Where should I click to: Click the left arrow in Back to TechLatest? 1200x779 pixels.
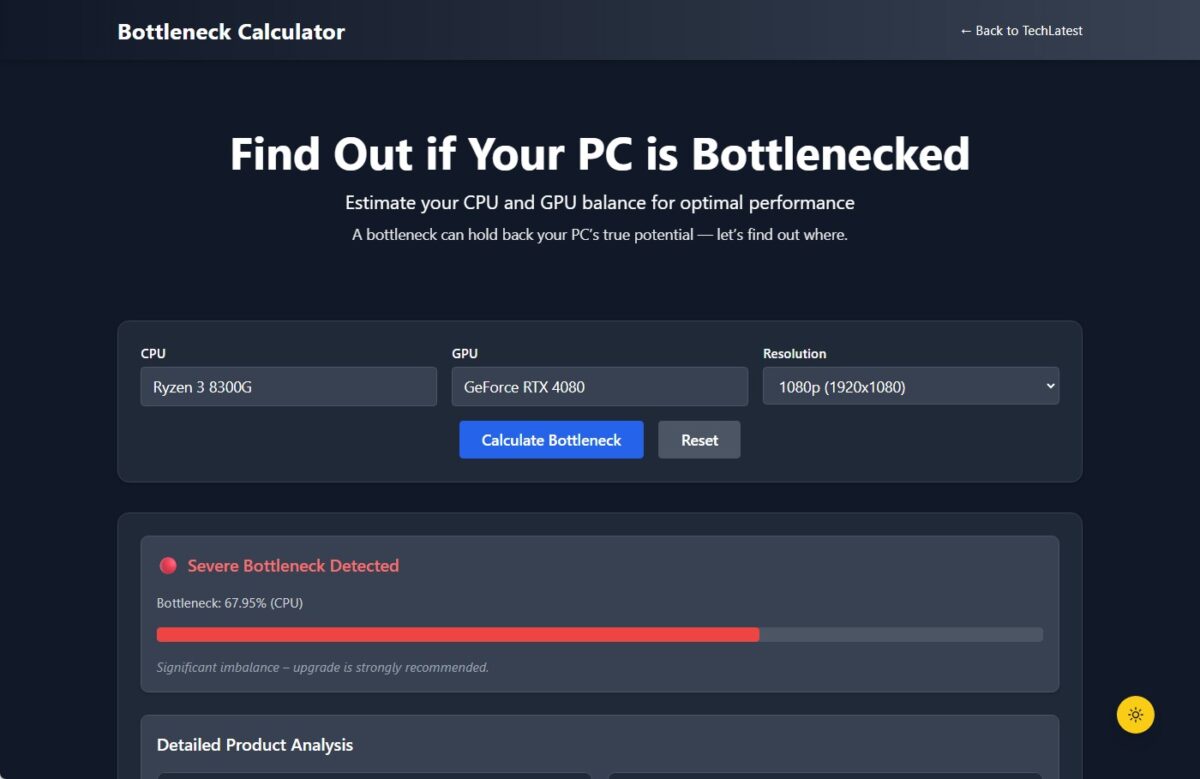[x=965, y=30]
